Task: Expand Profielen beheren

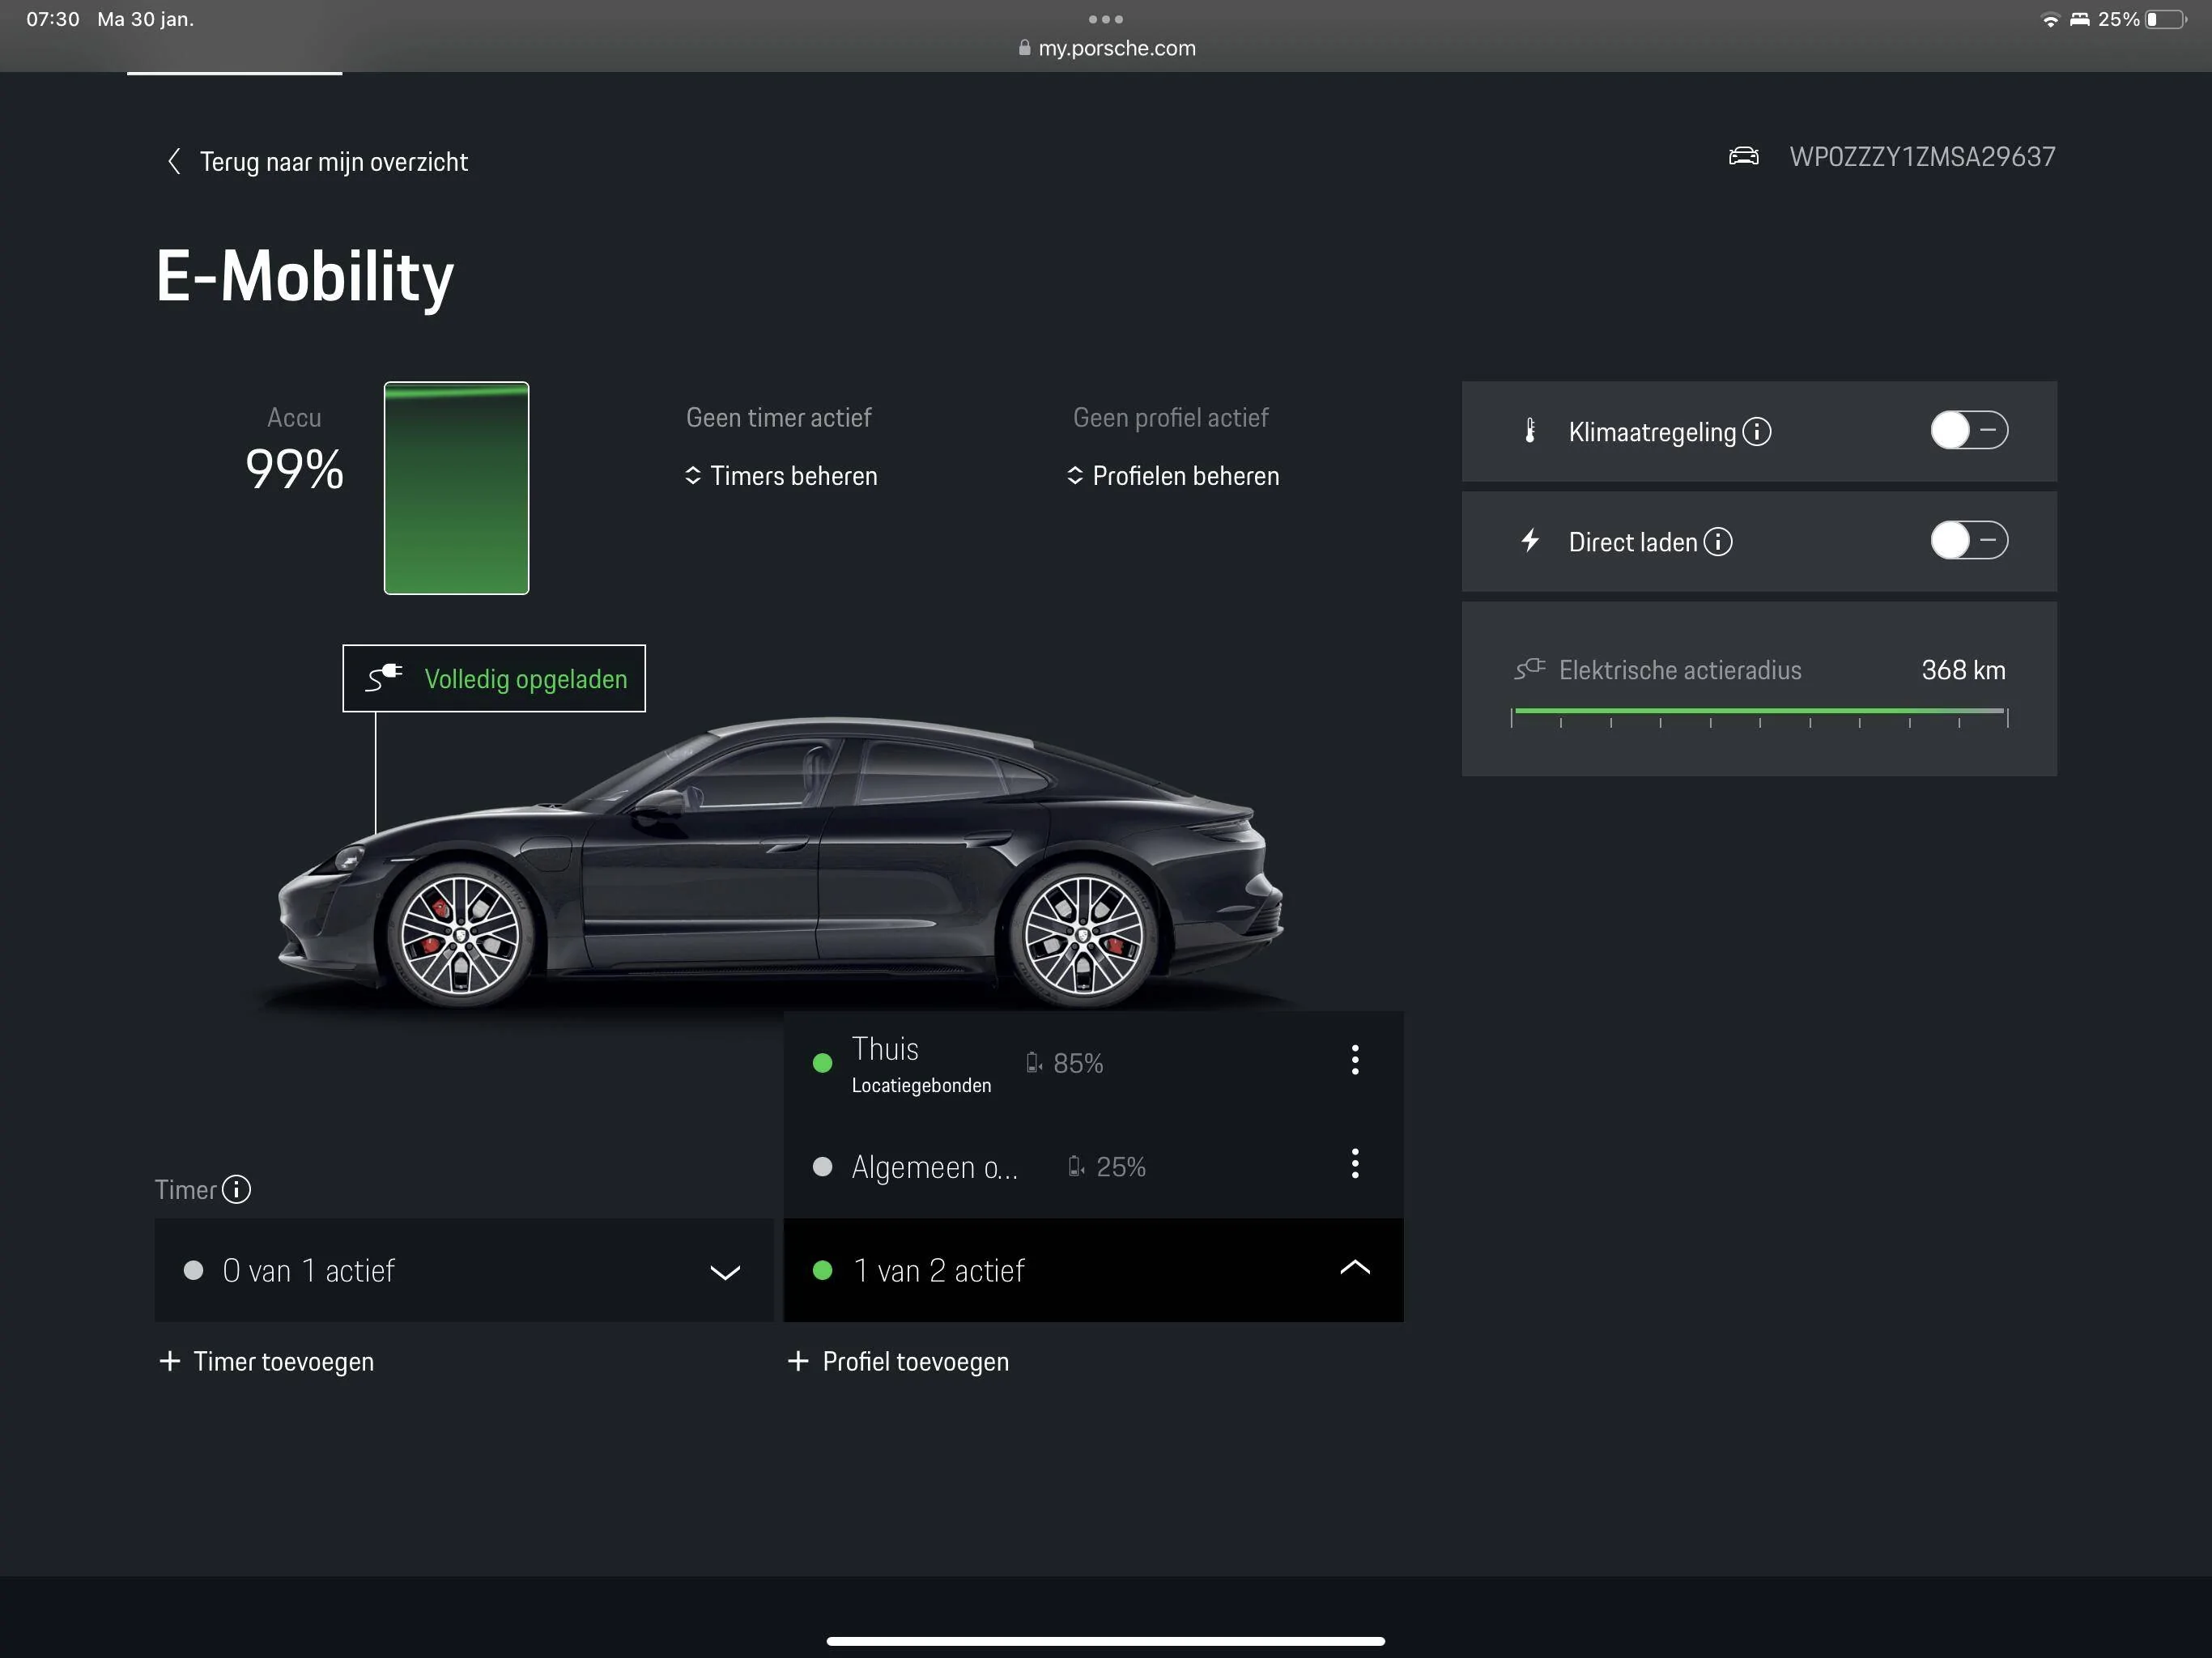Action: pyautogui.click(x=1173, y=476)
